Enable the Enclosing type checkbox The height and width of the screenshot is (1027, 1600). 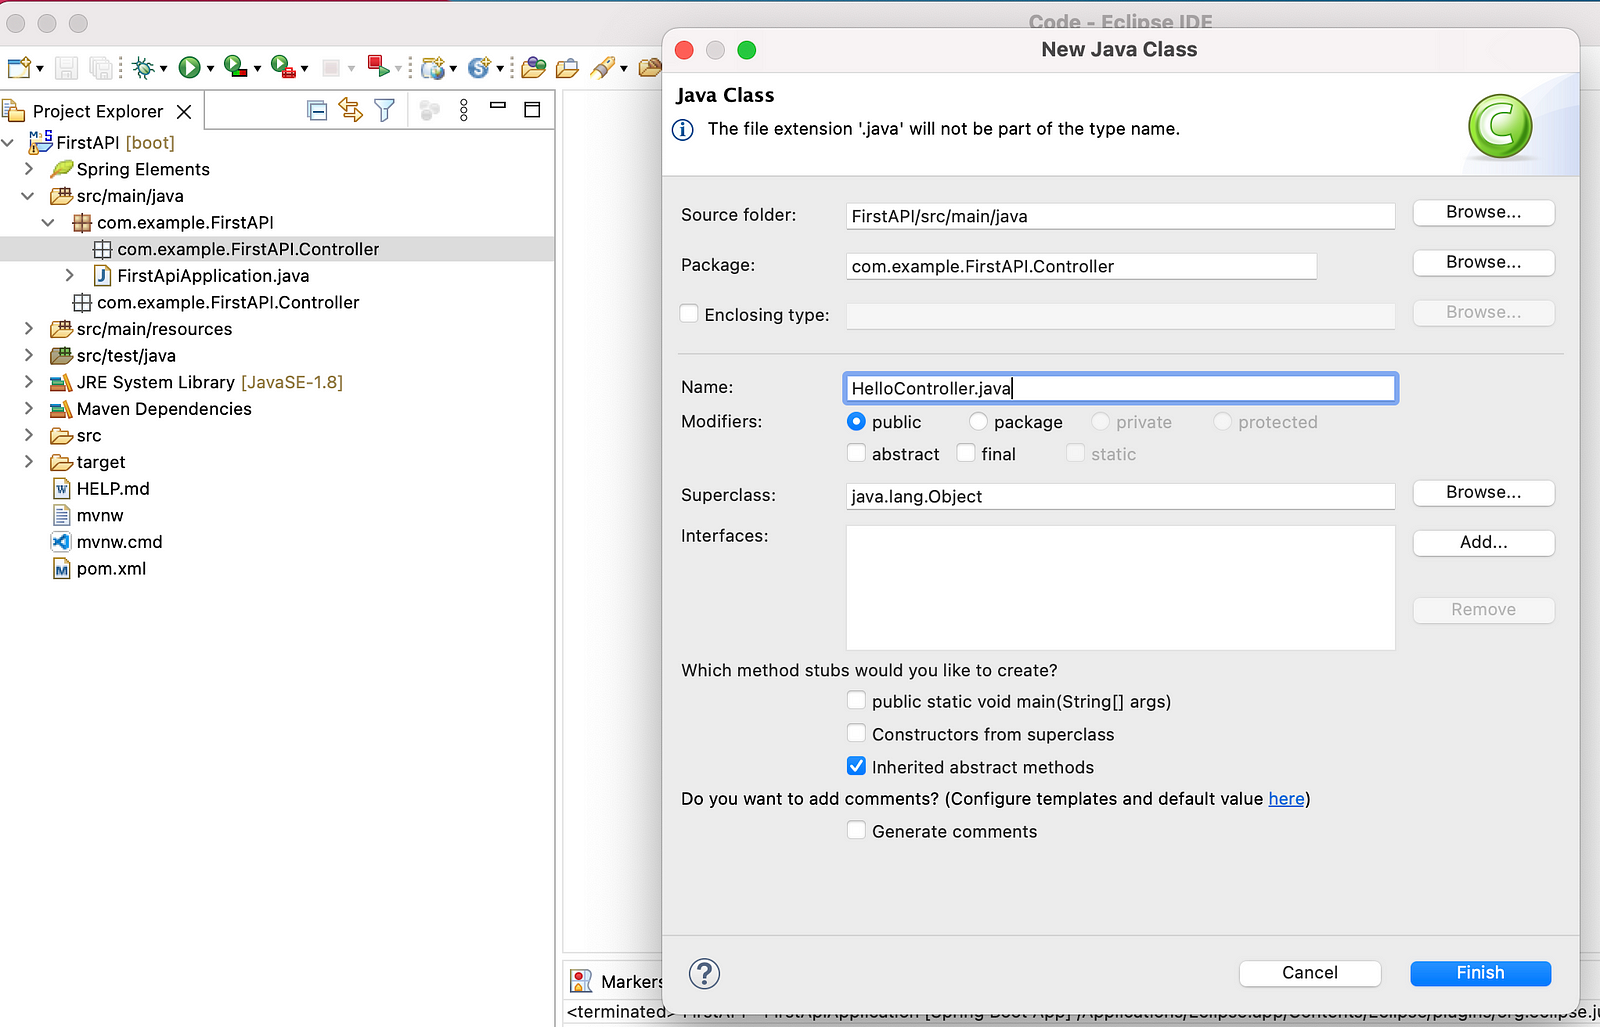click(689, 313)
